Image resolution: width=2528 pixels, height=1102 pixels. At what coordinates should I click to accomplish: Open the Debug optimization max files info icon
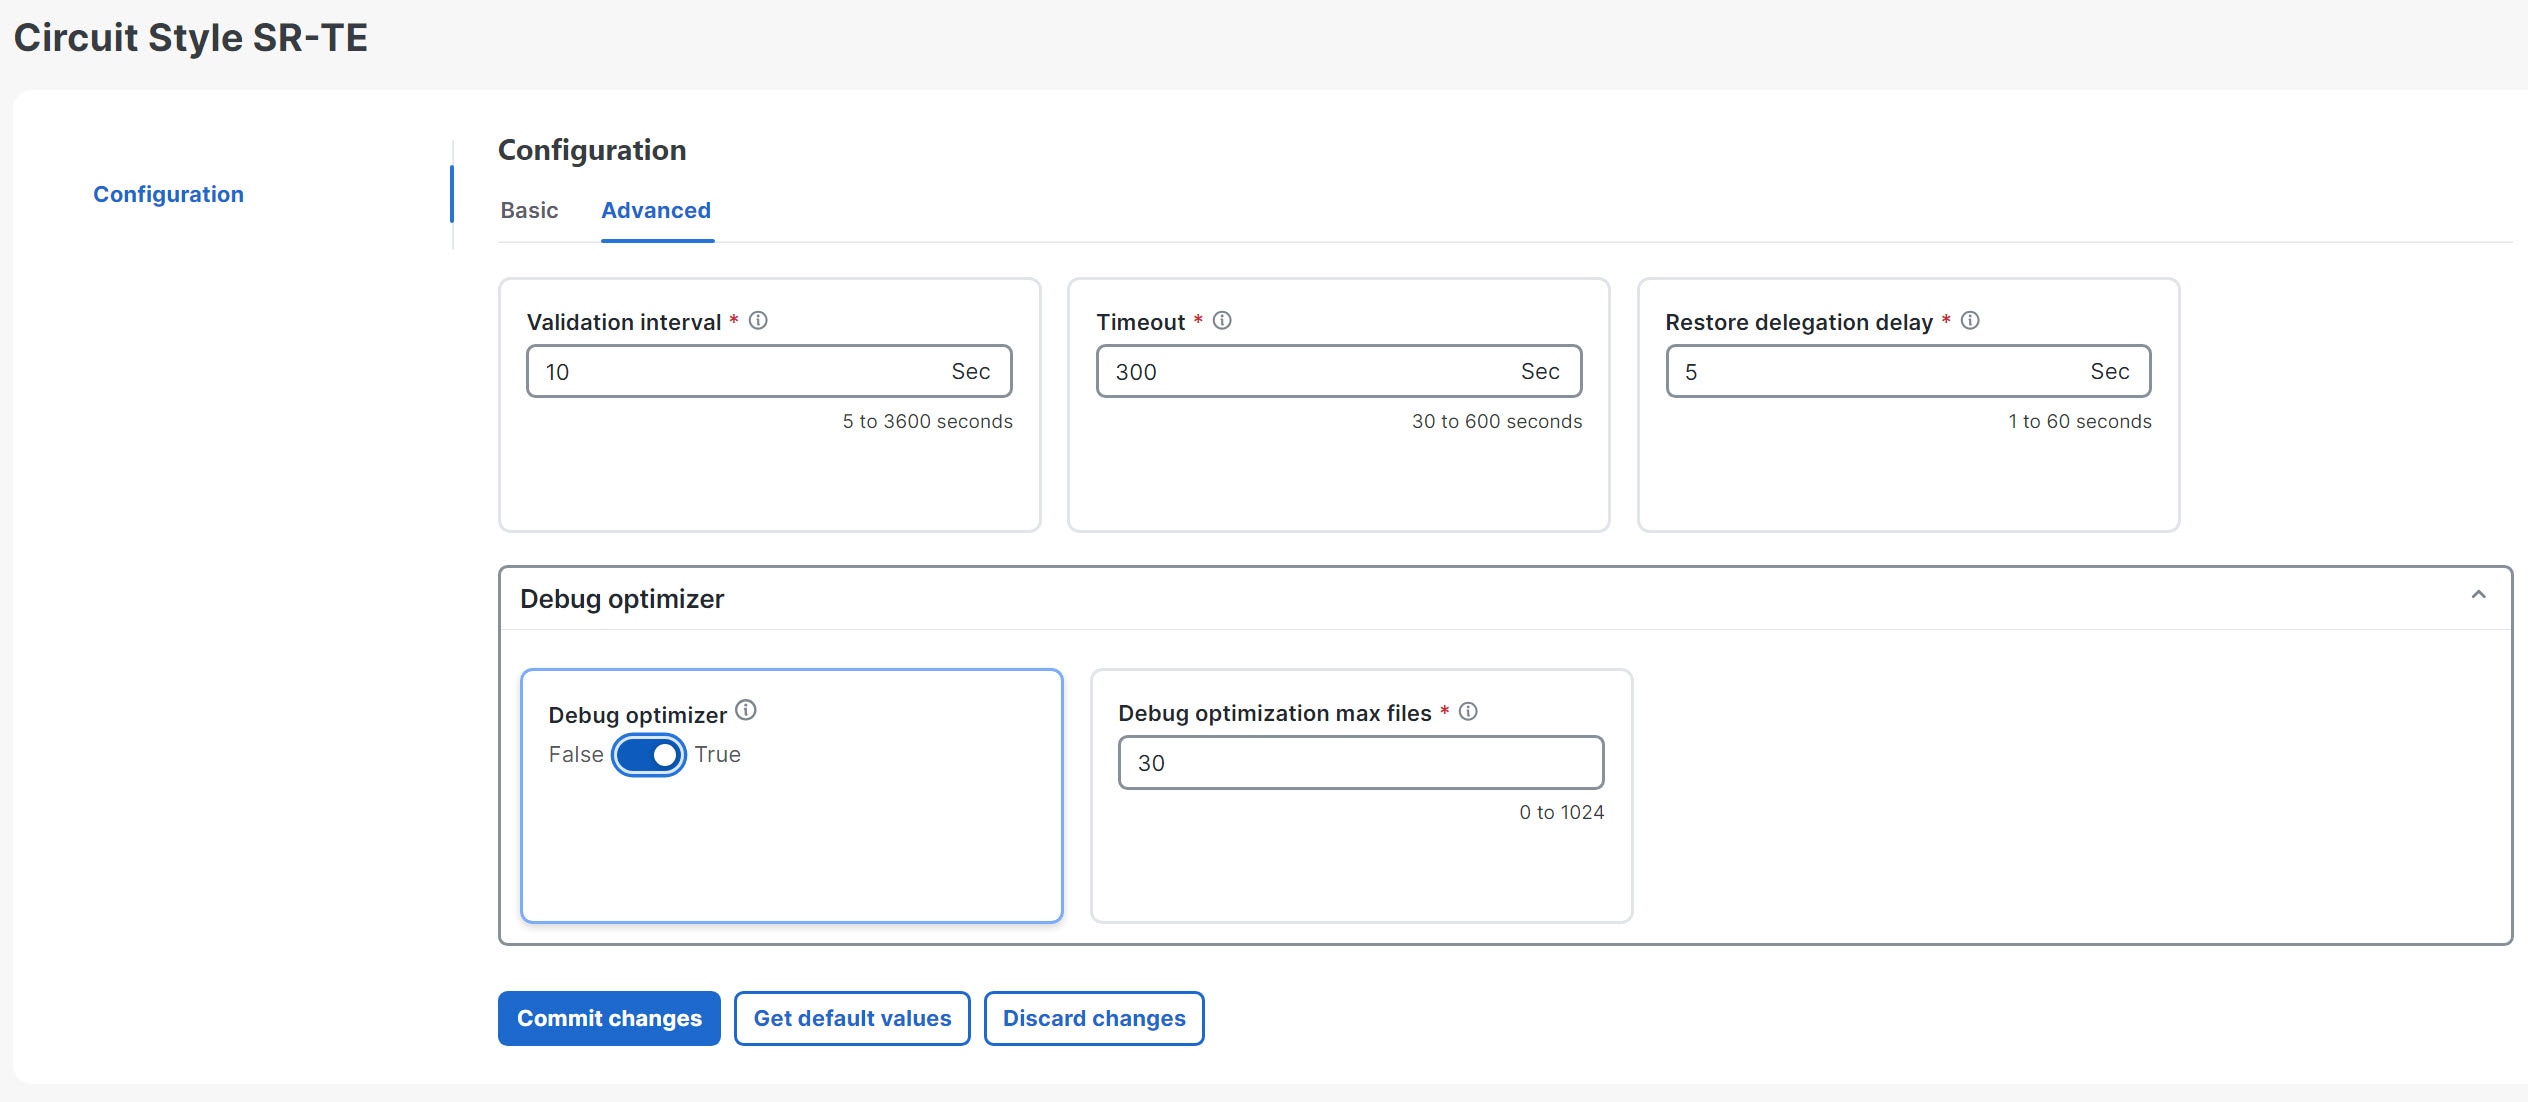point(1469,710)
